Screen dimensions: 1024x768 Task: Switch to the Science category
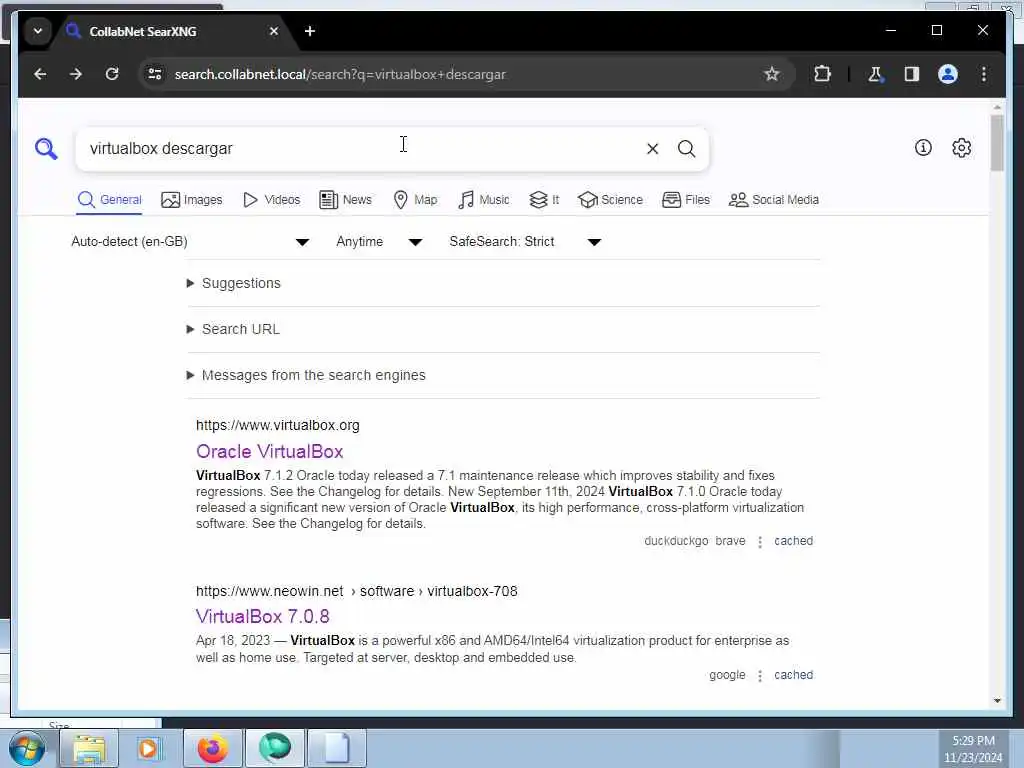611,200
